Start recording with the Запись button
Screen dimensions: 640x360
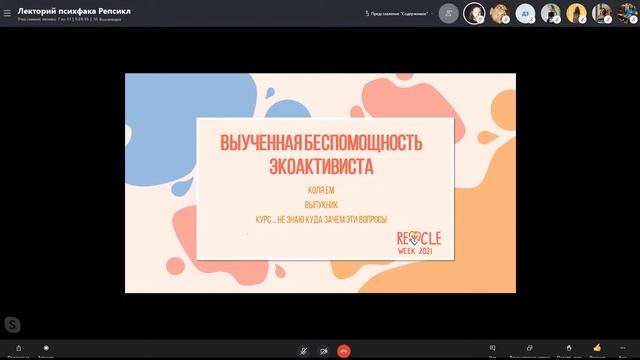coord(46,350)
